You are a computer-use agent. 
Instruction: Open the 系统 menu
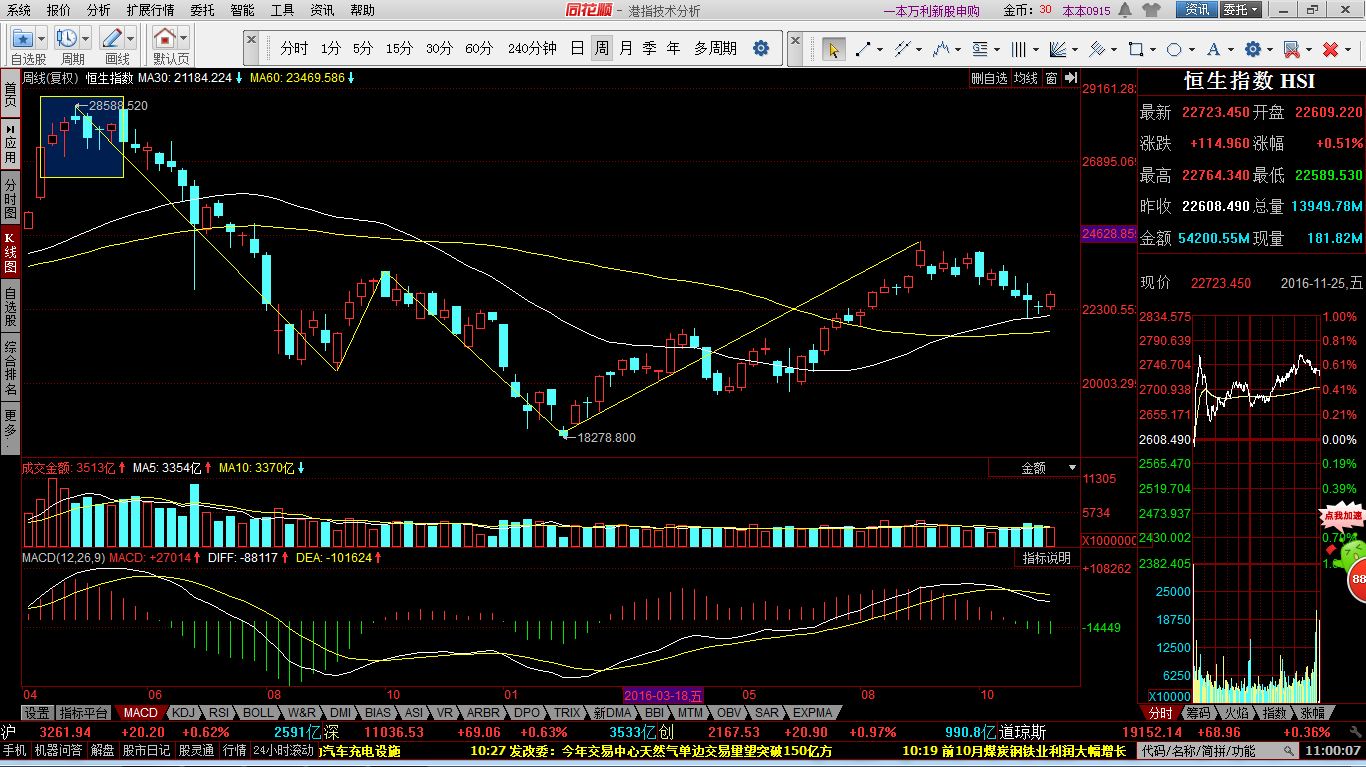(19, 10)
